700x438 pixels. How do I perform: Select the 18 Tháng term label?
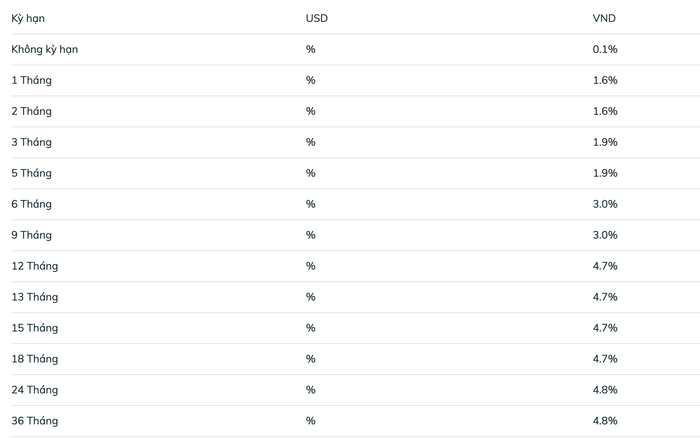34,359
